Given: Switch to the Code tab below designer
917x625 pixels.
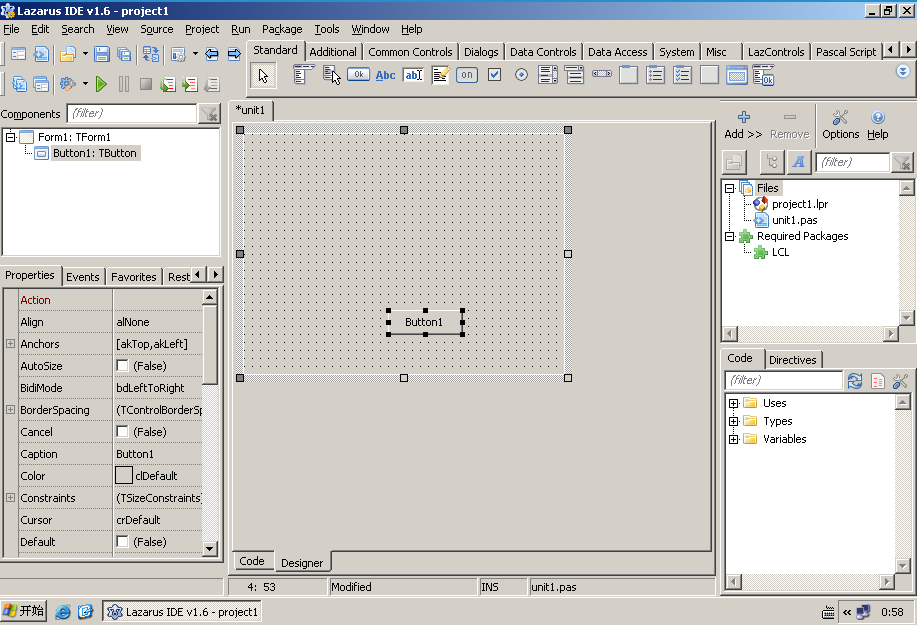Looking at the screenshot, I should tap(251, 561).
